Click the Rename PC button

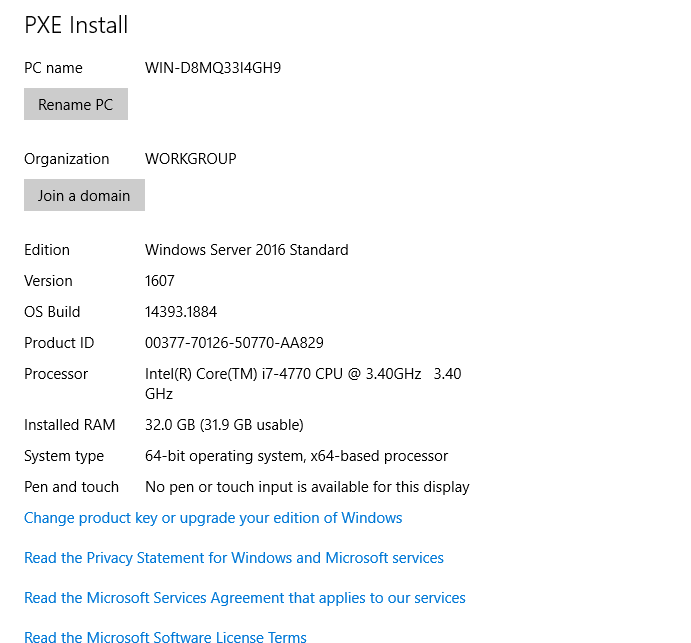(x=76, y=104)
